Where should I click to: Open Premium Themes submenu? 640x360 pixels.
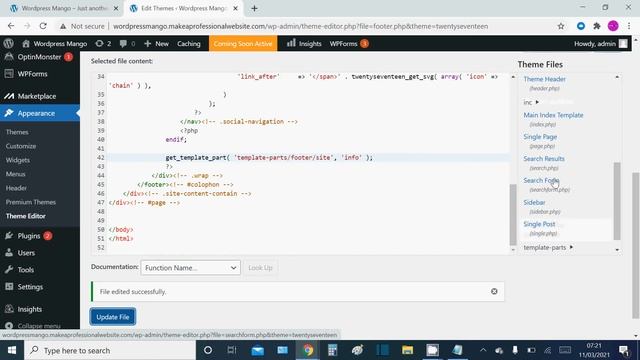31,202
